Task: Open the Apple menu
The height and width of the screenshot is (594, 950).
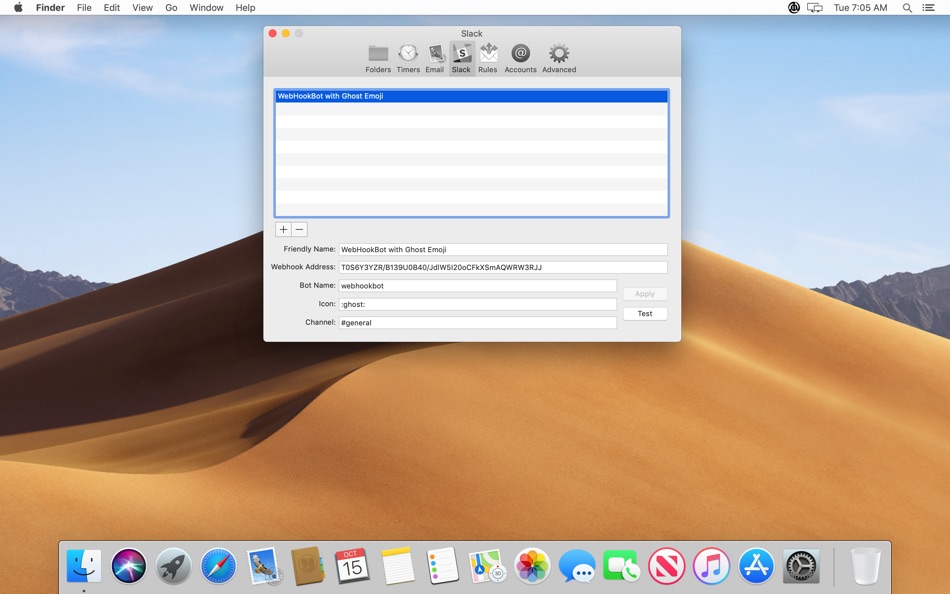Action: (18, 7)
